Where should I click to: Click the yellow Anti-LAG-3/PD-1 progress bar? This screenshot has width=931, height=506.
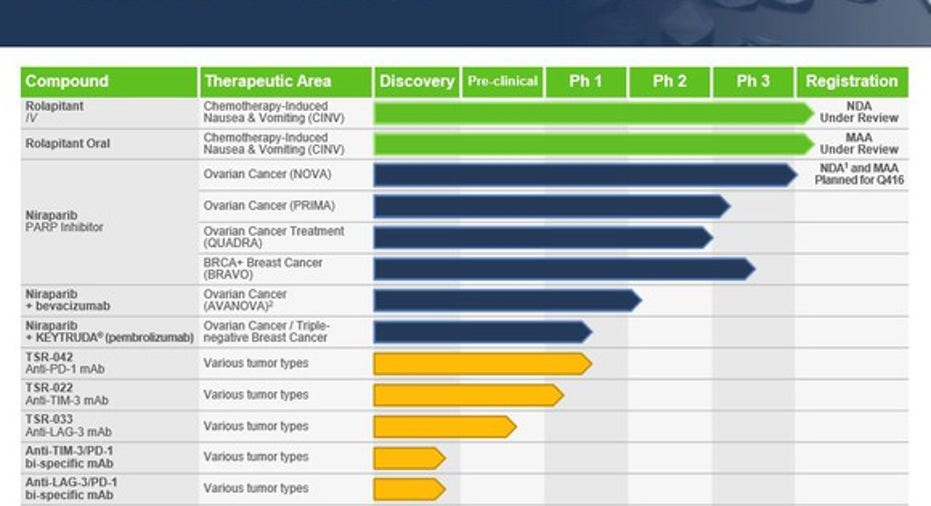point(410,489)
